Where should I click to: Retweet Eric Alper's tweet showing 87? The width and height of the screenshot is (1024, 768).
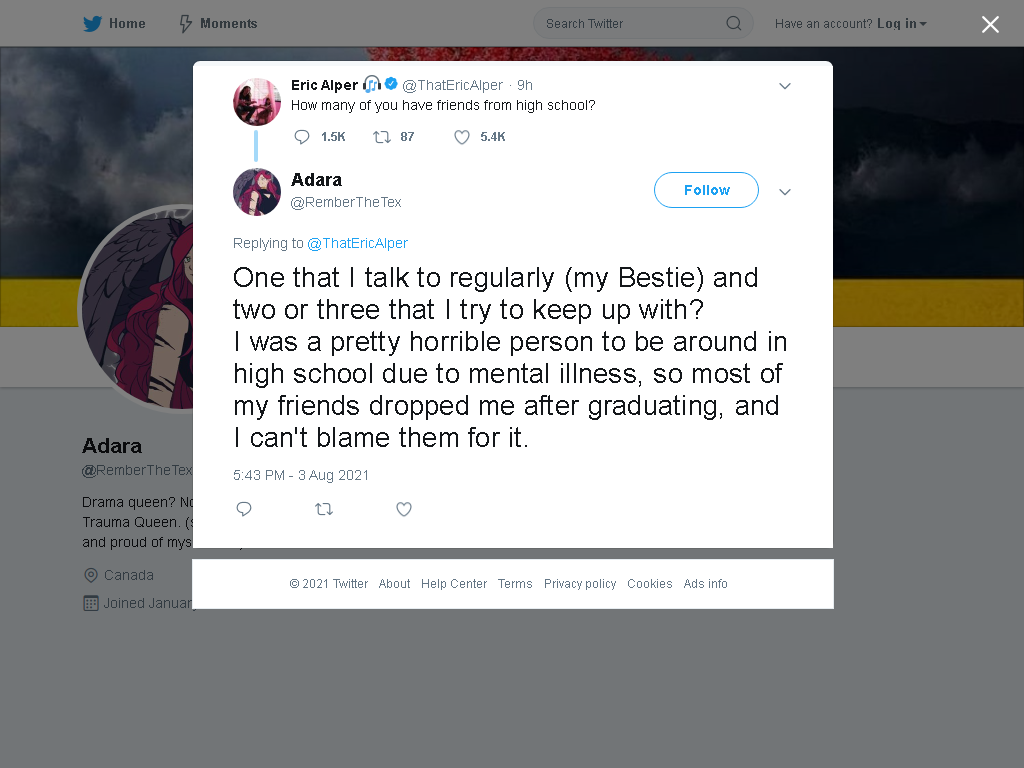coord(382,136)
